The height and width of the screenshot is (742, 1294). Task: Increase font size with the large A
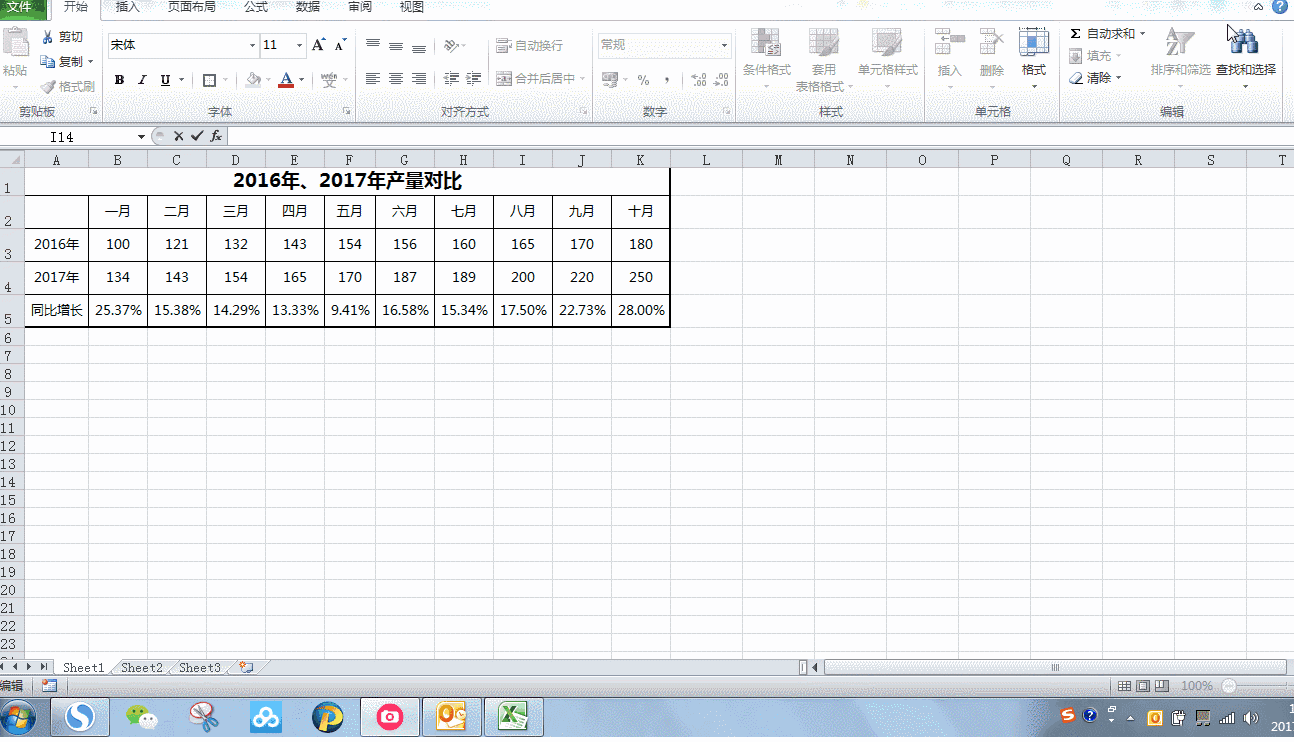[x=319, y=45]
